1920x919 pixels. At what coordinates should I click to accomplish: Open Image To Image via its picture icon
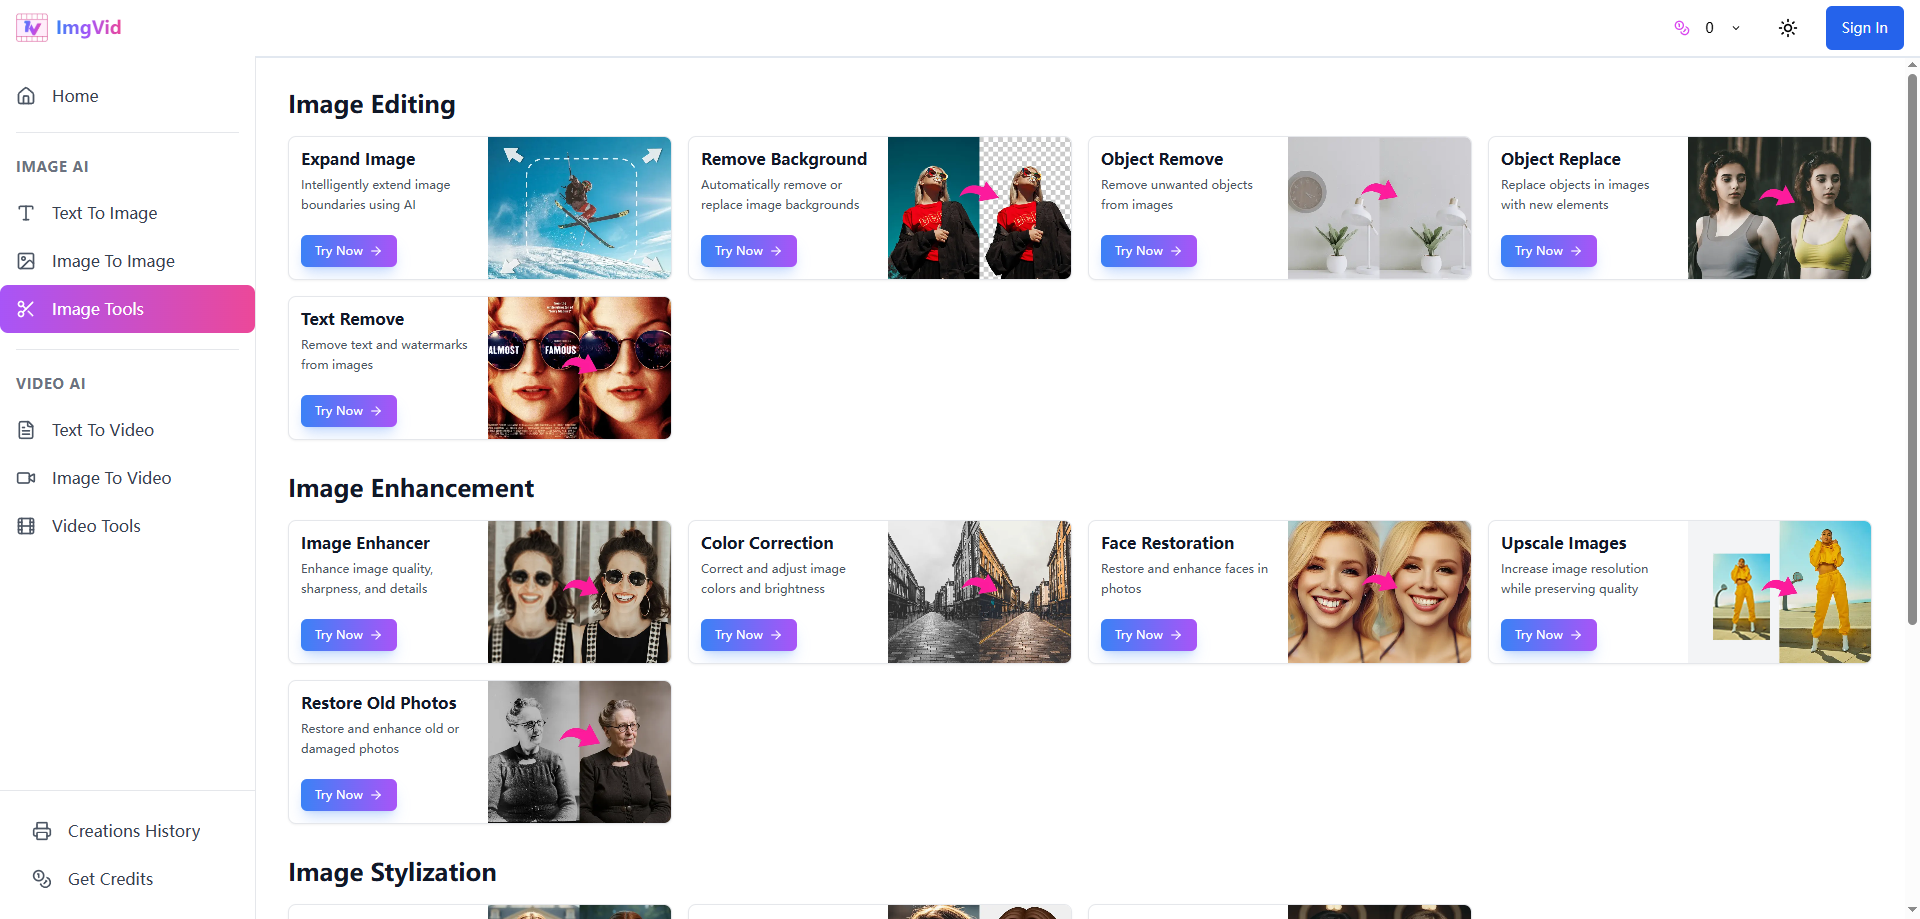click(26, 261)
